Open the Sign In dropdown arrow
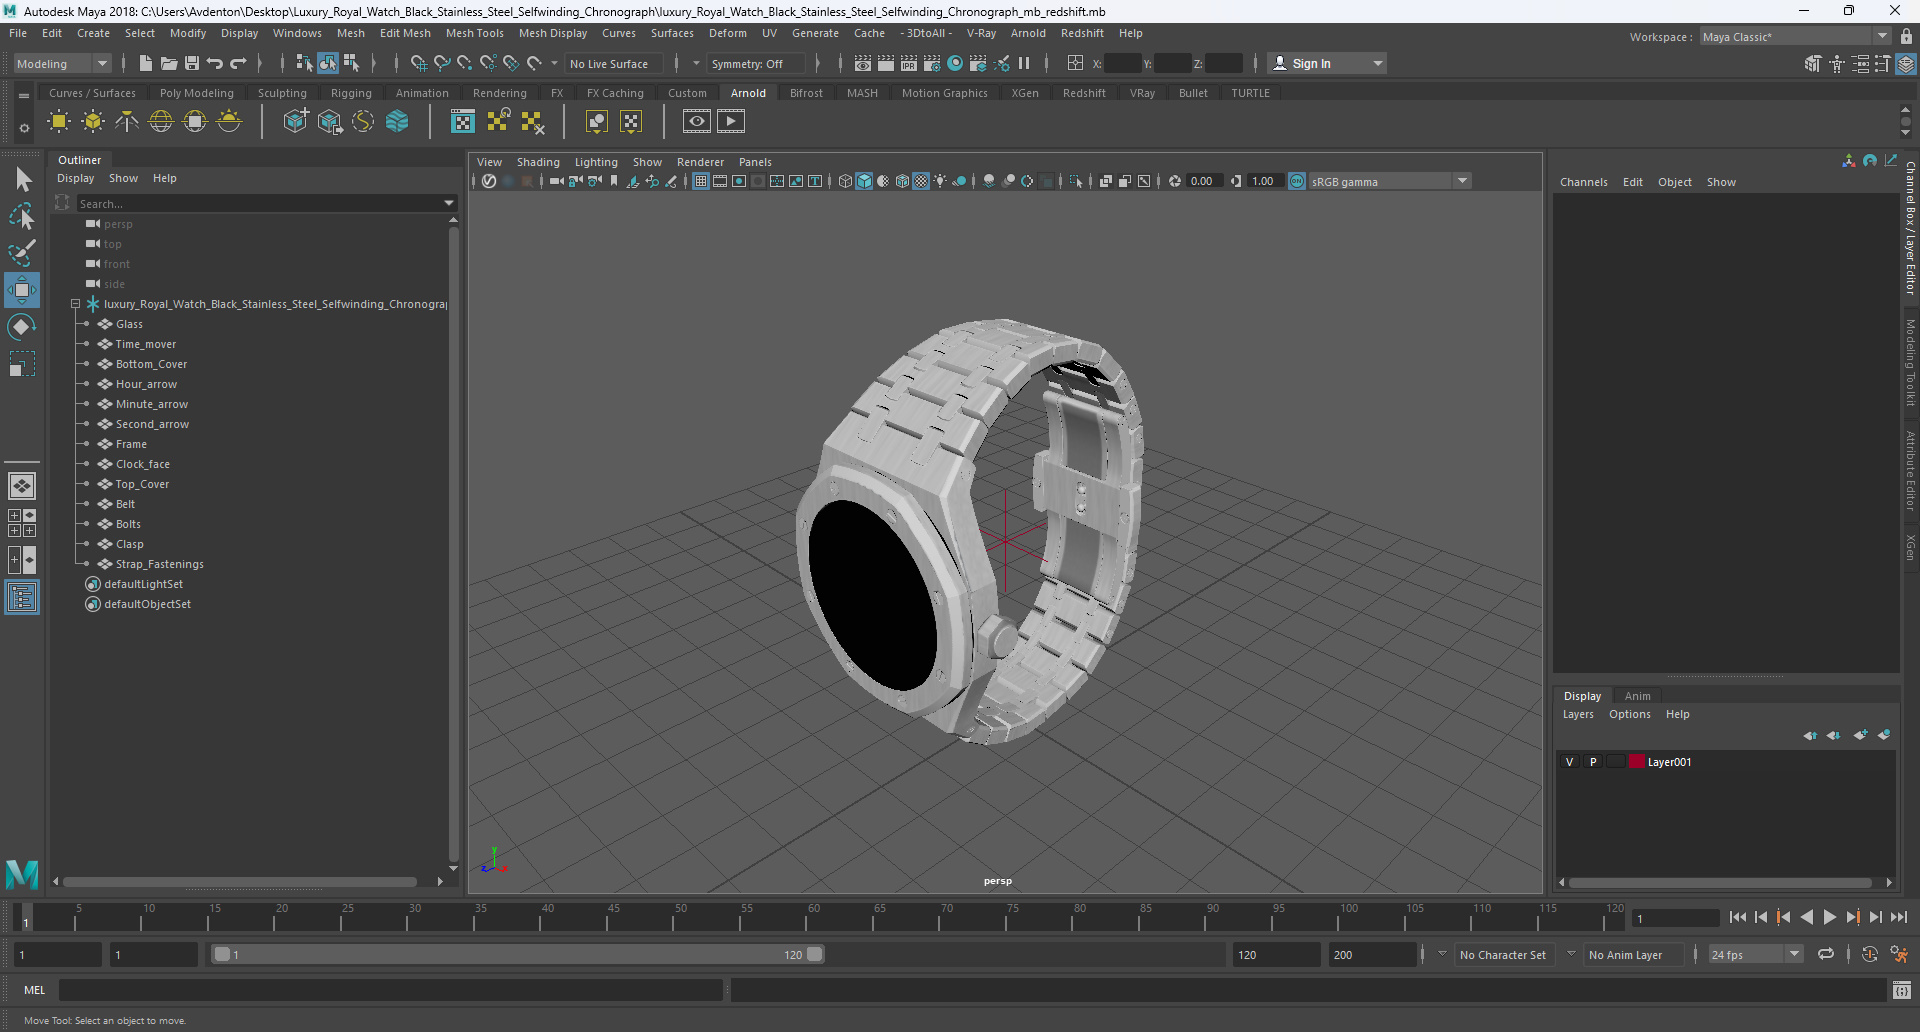This screenshot has width=1920, height=1032. 1378,63
